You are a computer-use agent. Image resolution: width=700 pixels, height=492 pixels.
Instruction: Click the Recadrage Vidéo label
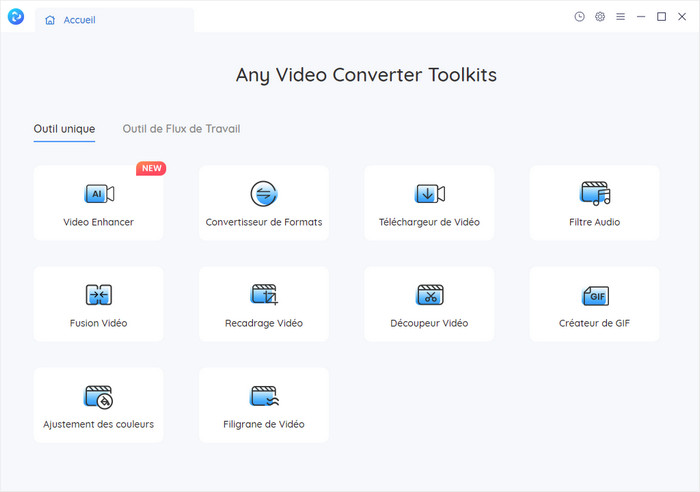pyautogui.click(x=264, y=323)
